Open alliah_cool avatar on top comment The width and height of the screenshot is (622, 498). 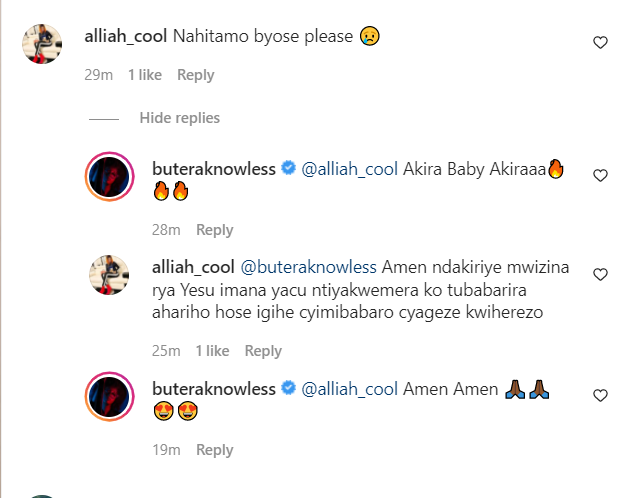click(42, 44)
